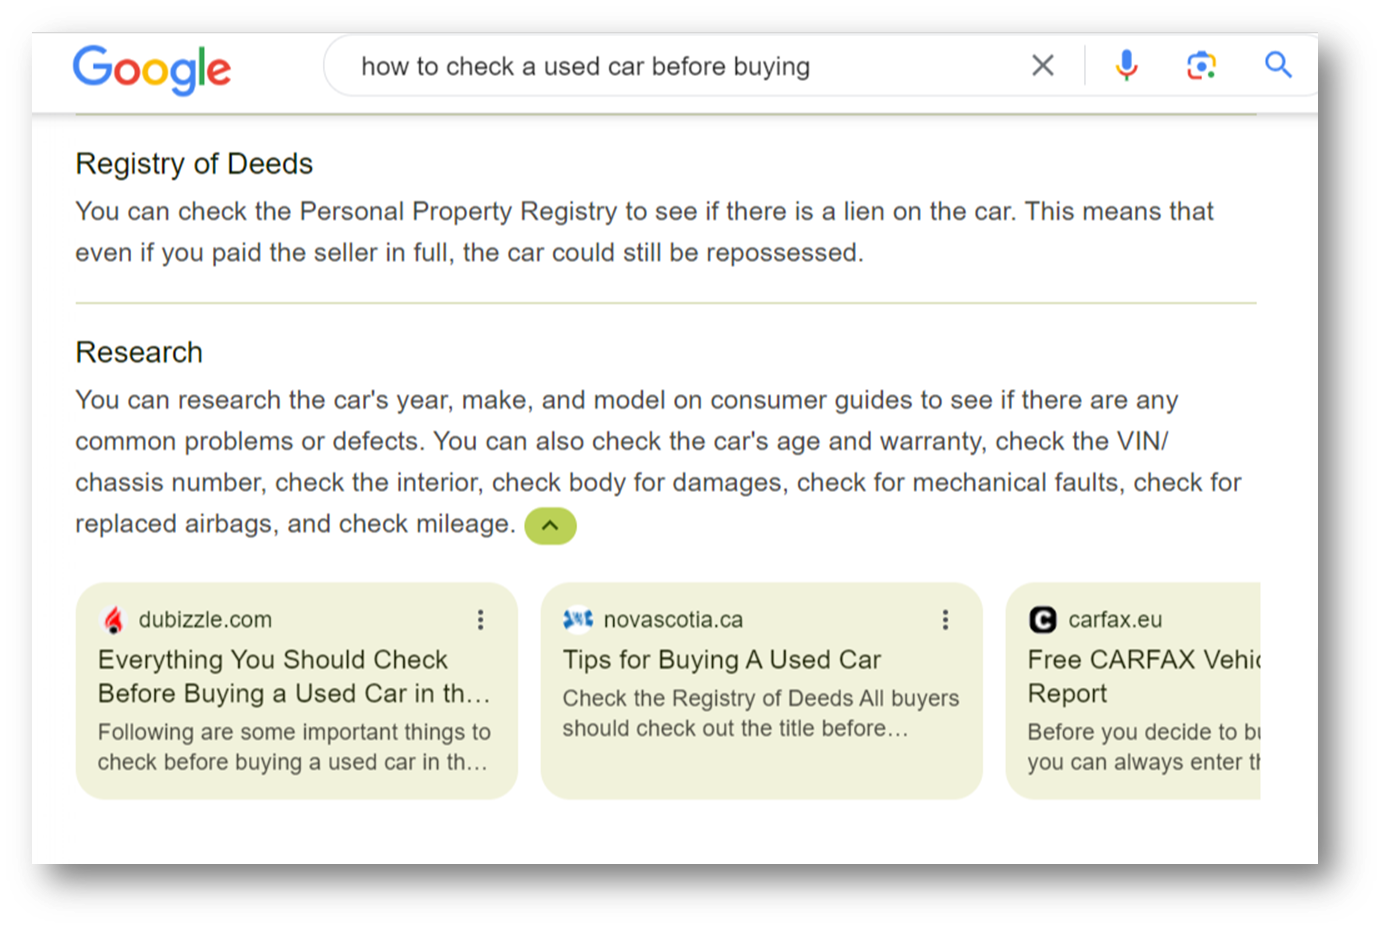Click the novascotia.ca site favicon
1383x929 pixels.
tap(578, 620)
